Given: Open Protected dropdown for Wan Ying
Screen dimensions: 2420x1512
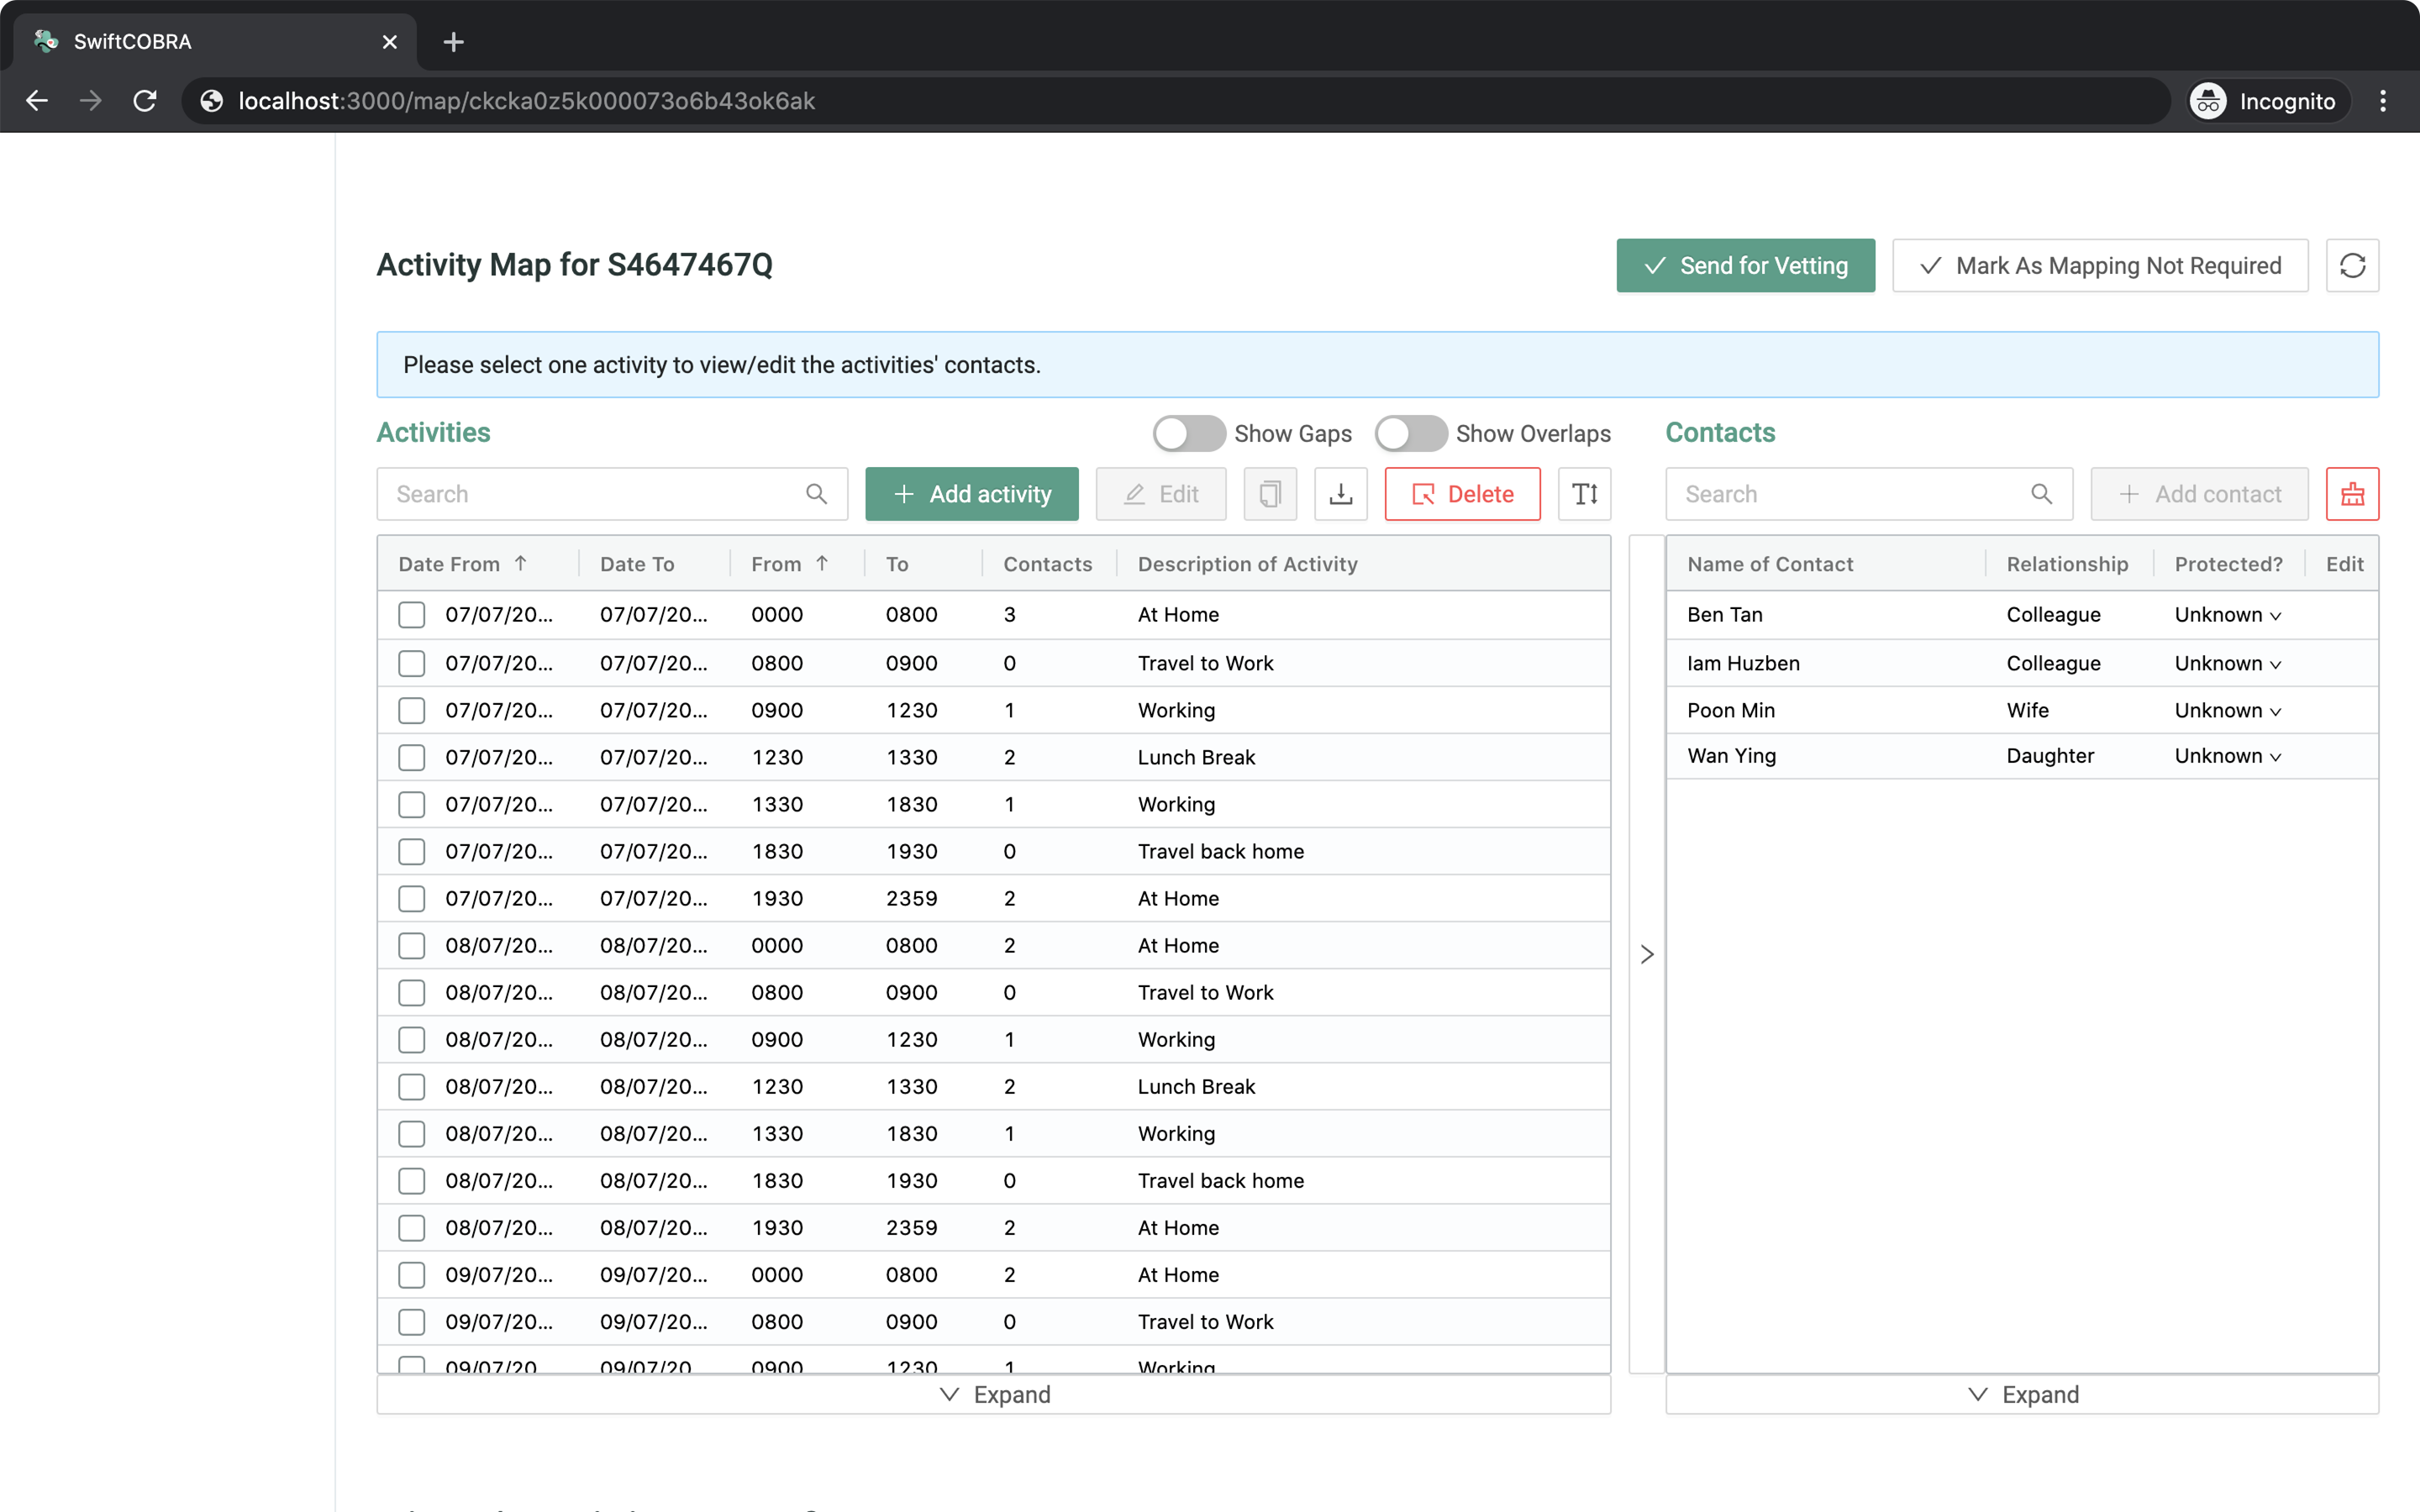Looking at the screenshot, I should coord(2228,756).
